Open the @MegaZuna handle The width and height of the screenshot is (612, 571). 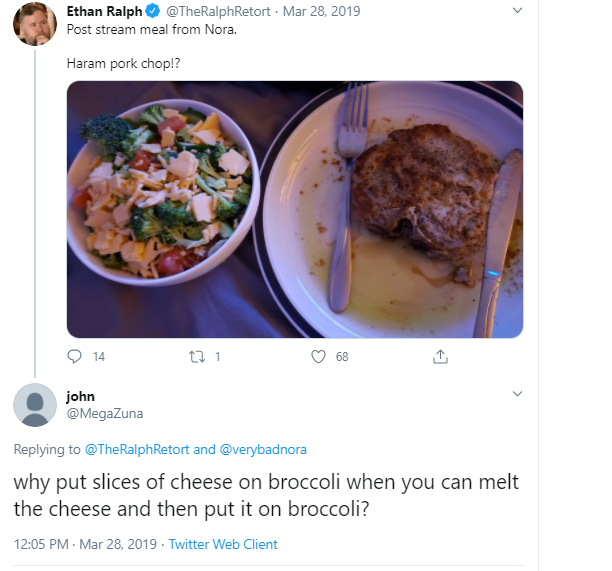pyautogui.click(x=105, y=413)
